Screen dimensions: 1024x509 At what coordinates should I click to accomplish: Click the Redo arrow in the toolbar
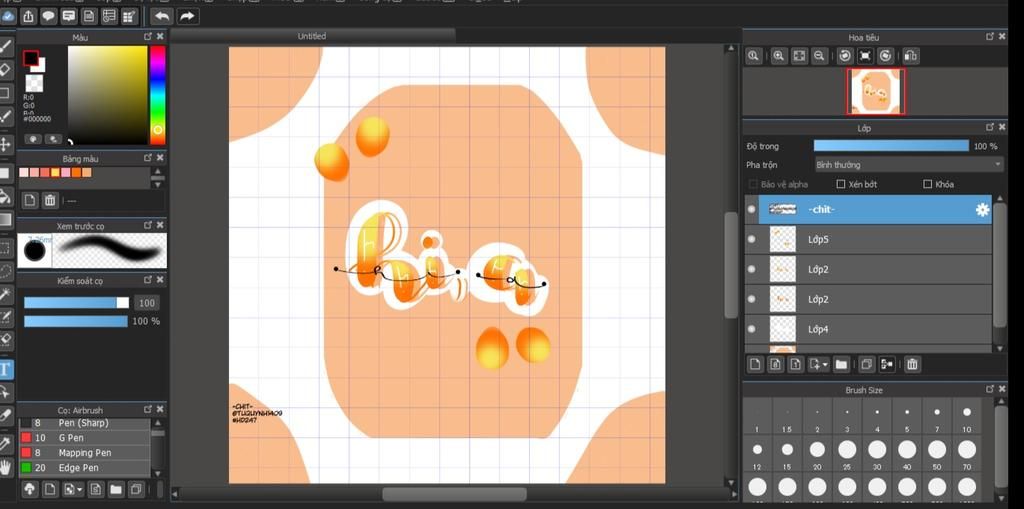187,16
